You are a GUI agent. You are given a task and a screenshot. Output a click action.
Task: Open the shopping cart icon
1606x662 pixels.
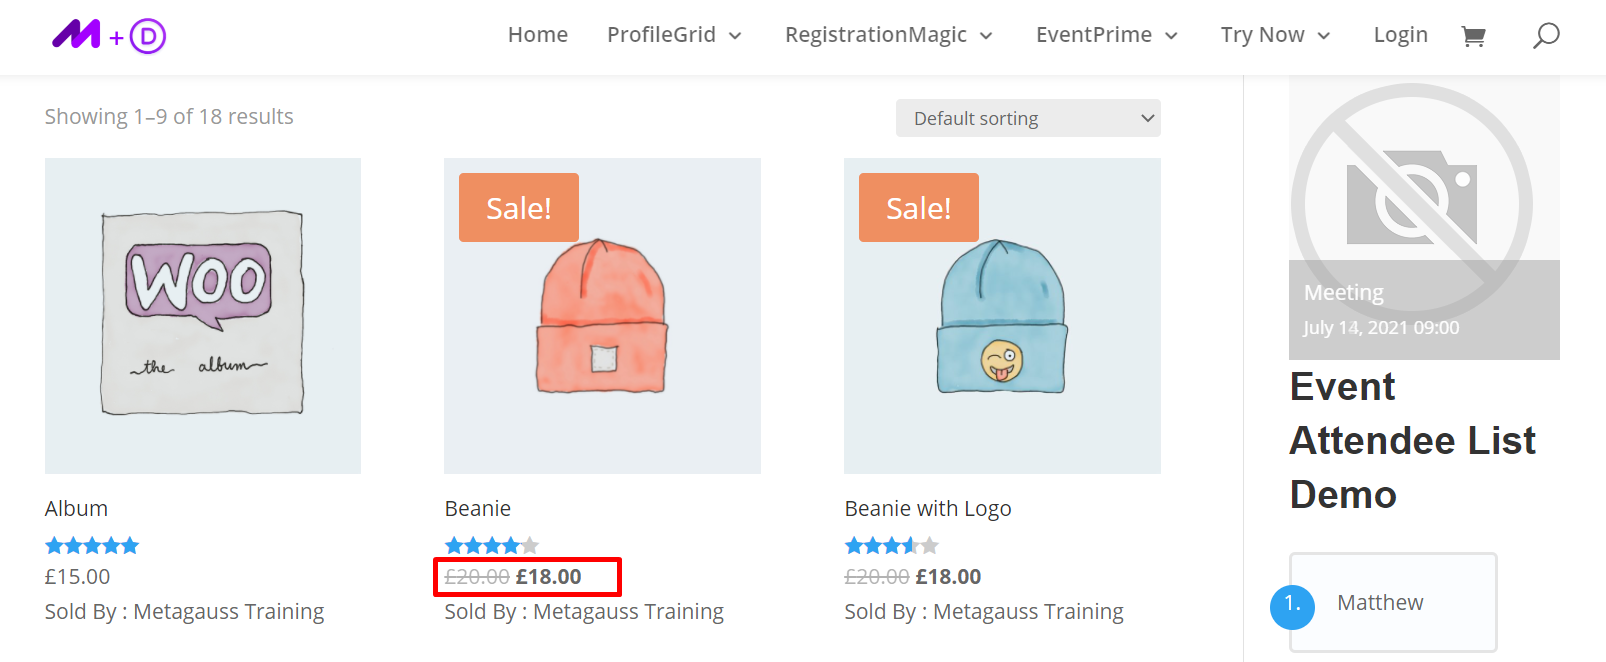[x=1473, y=35]
